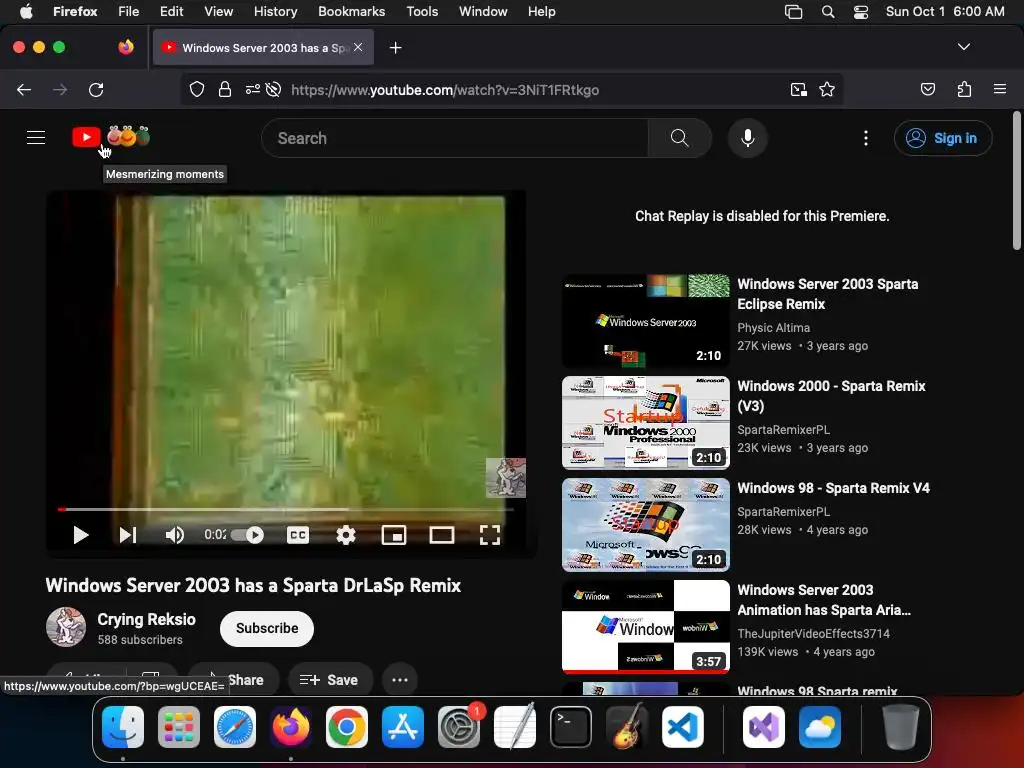The width and height of the screenshot is (1024, 768).
Task: View site security padlock info
Action: [225, 89]
